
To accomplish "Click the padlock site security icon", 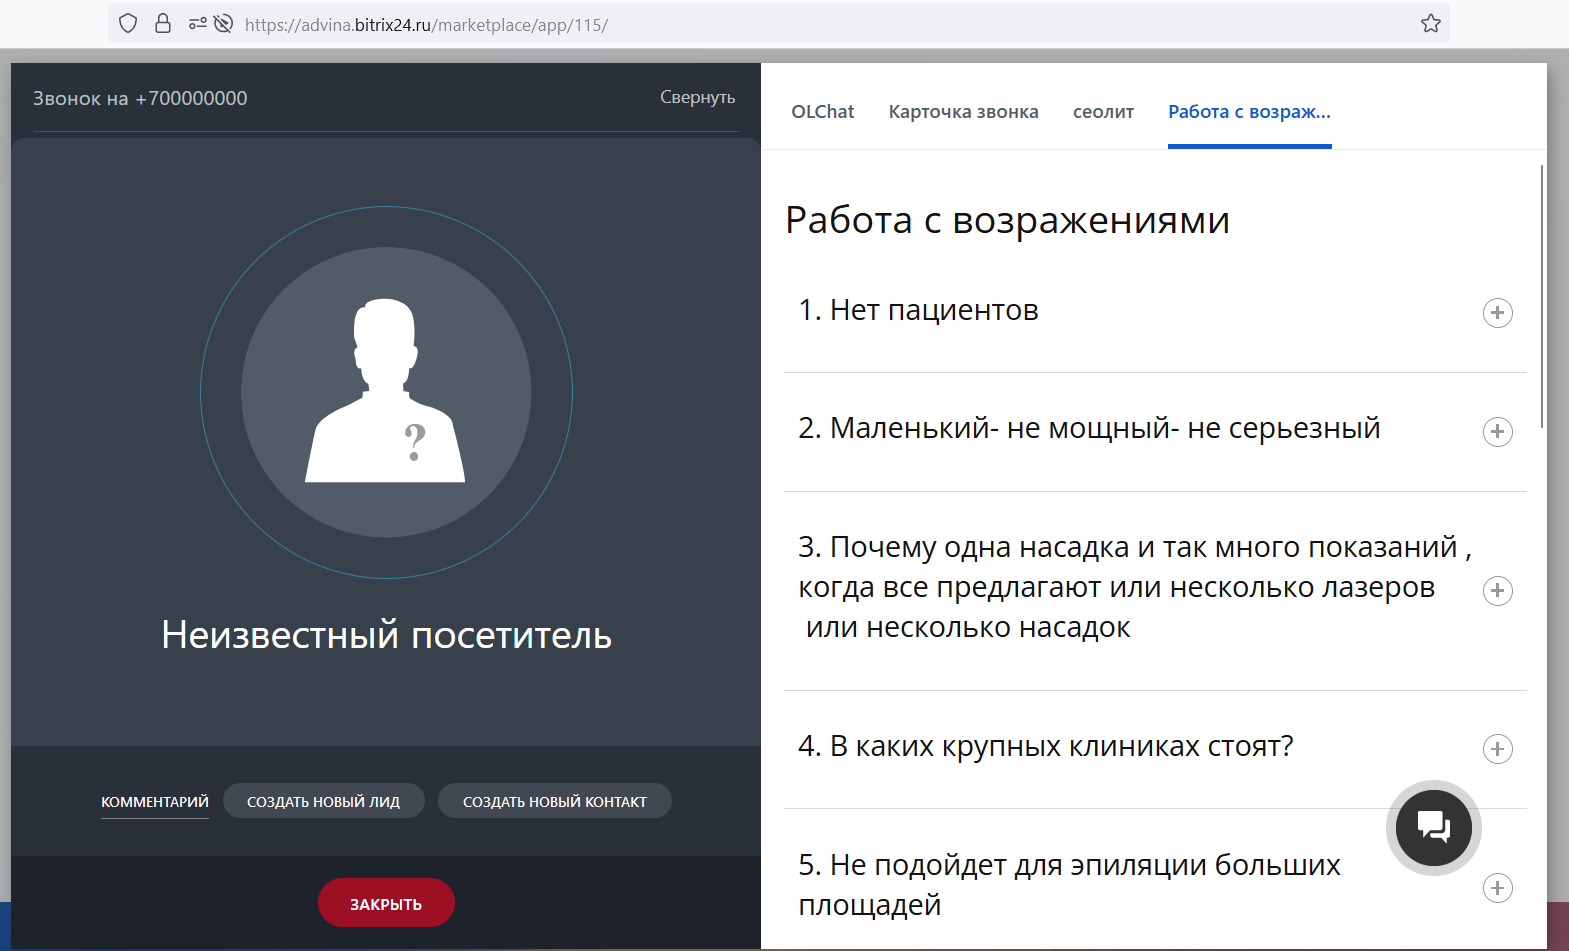I will (163, 24).
